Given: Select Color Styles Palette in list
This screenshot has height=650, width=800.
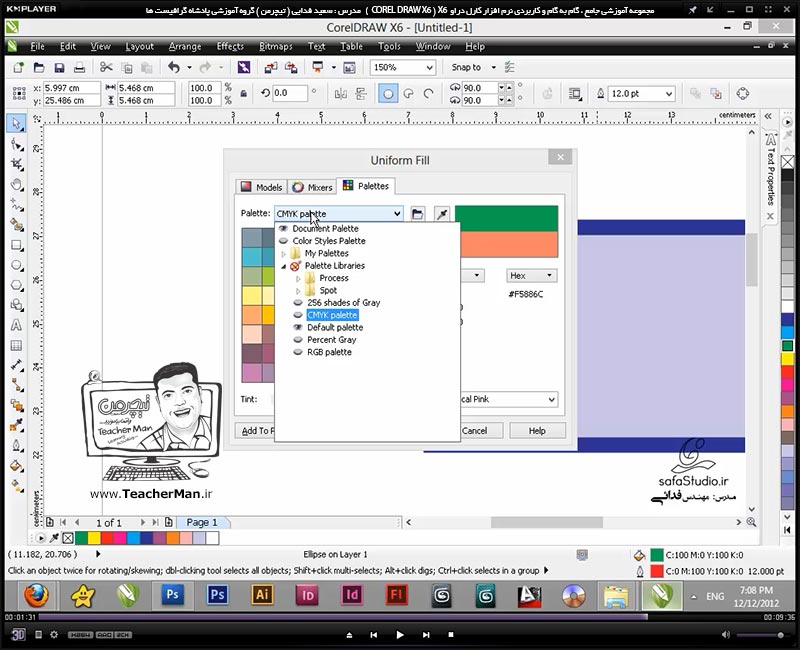Looking at the screenshot, I should point(329,241).
